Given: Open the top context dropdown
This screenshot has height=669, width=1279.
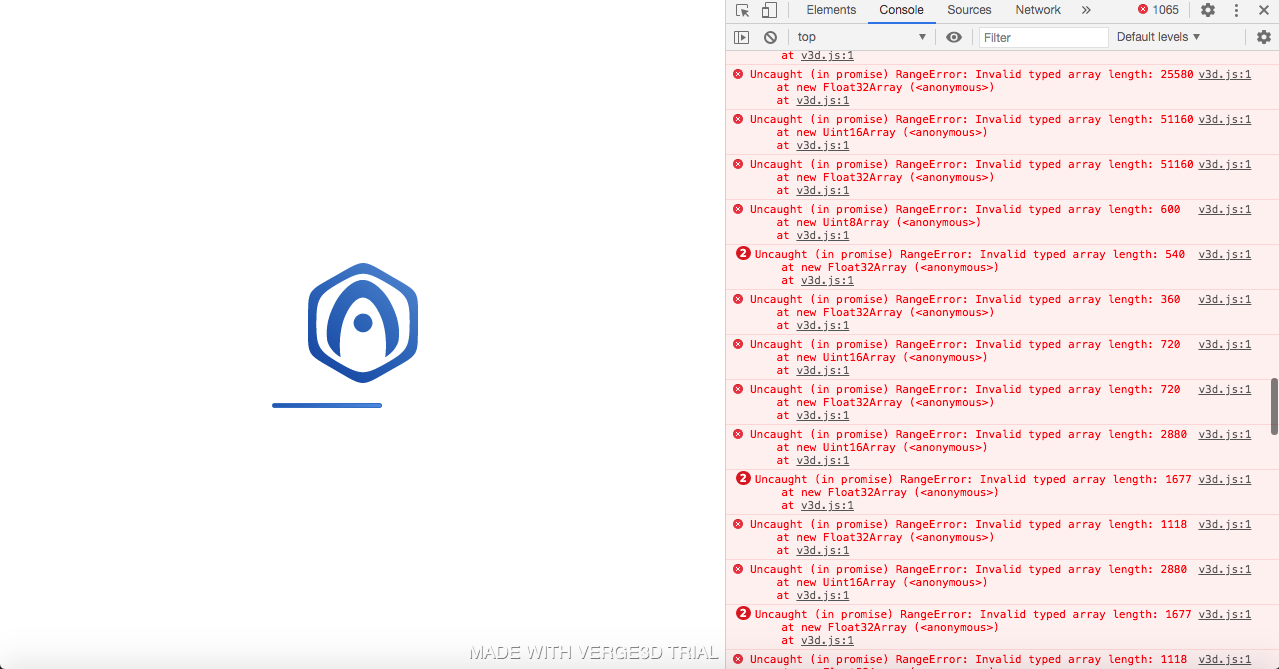Looking at the screenshot, I should [x=862, y=37].
